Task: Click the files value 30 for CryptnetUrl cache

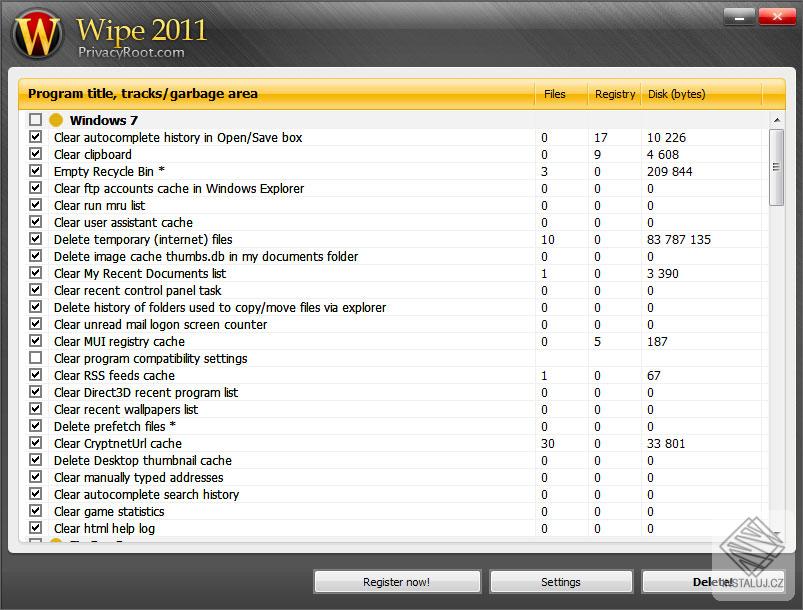Action: tap(547, 443)
